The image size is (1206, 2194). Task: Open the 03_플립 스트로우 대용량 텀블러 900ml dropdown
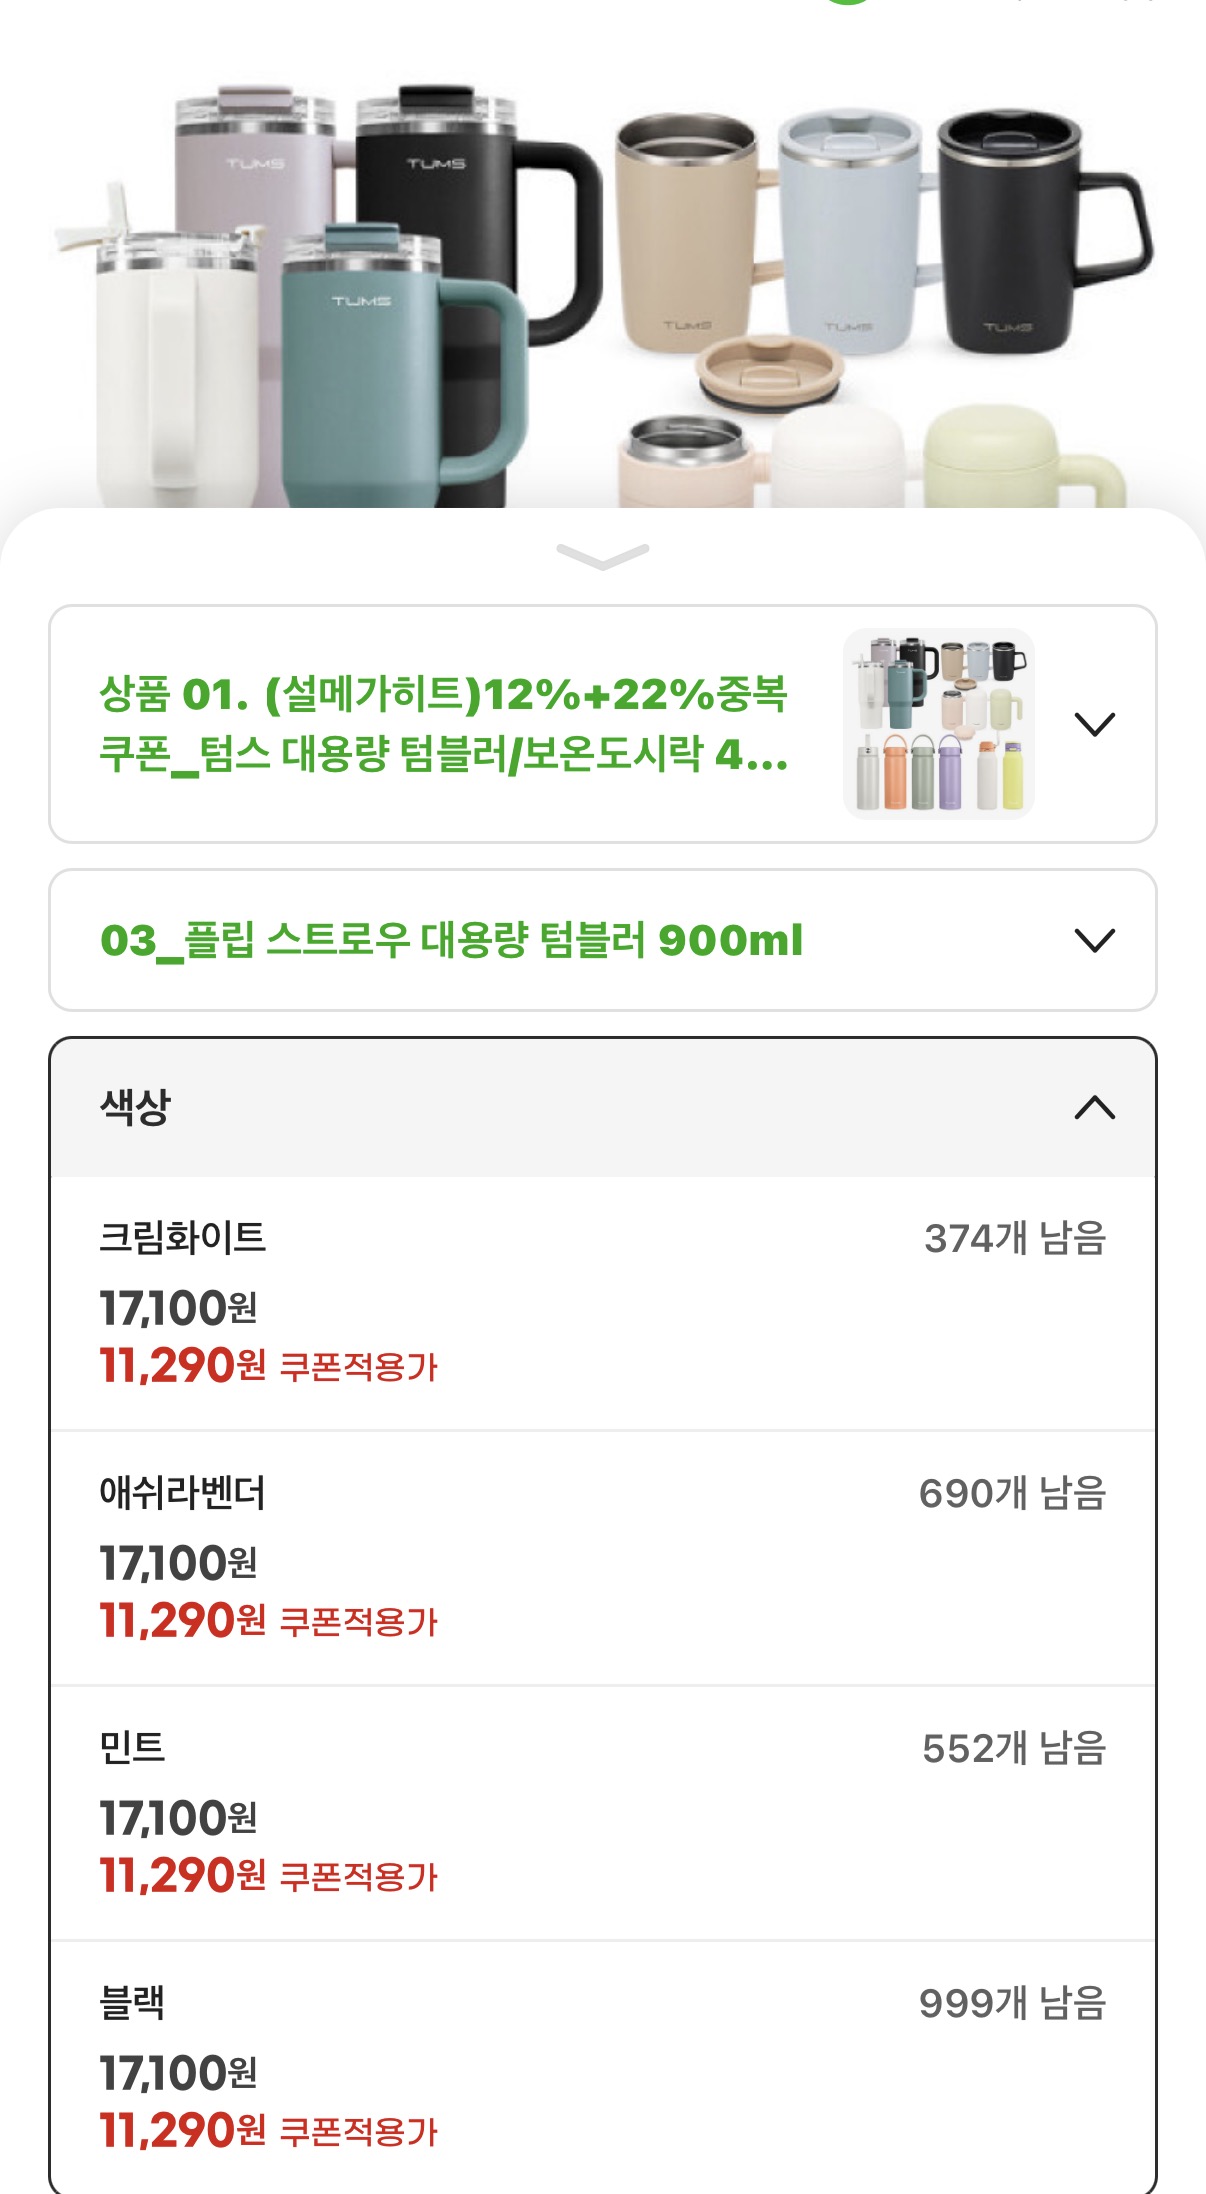pyautogui.click(x=452, y=940)
